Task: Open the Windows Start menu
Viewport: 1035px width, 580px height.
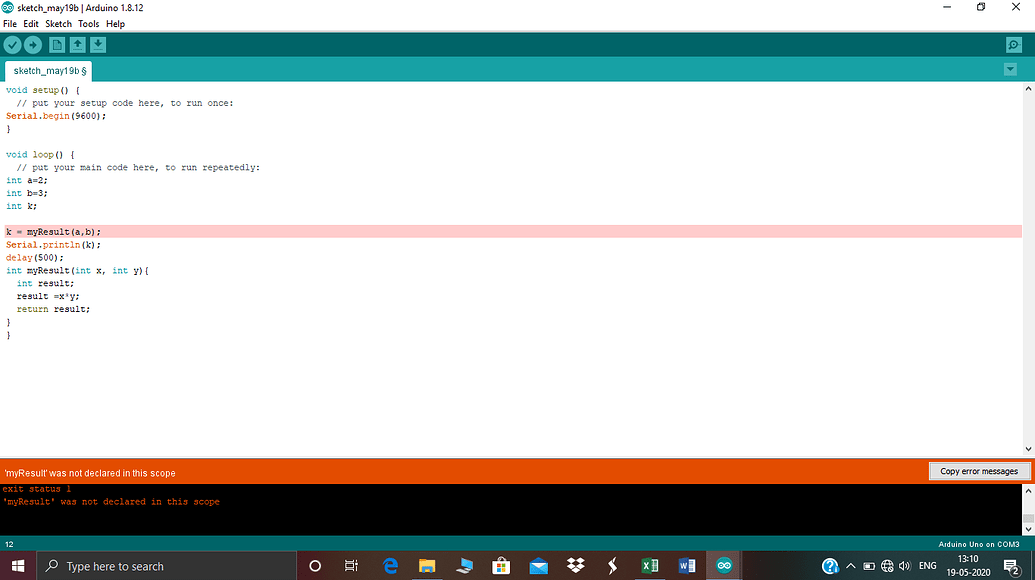Action: (x=18, y=566)
